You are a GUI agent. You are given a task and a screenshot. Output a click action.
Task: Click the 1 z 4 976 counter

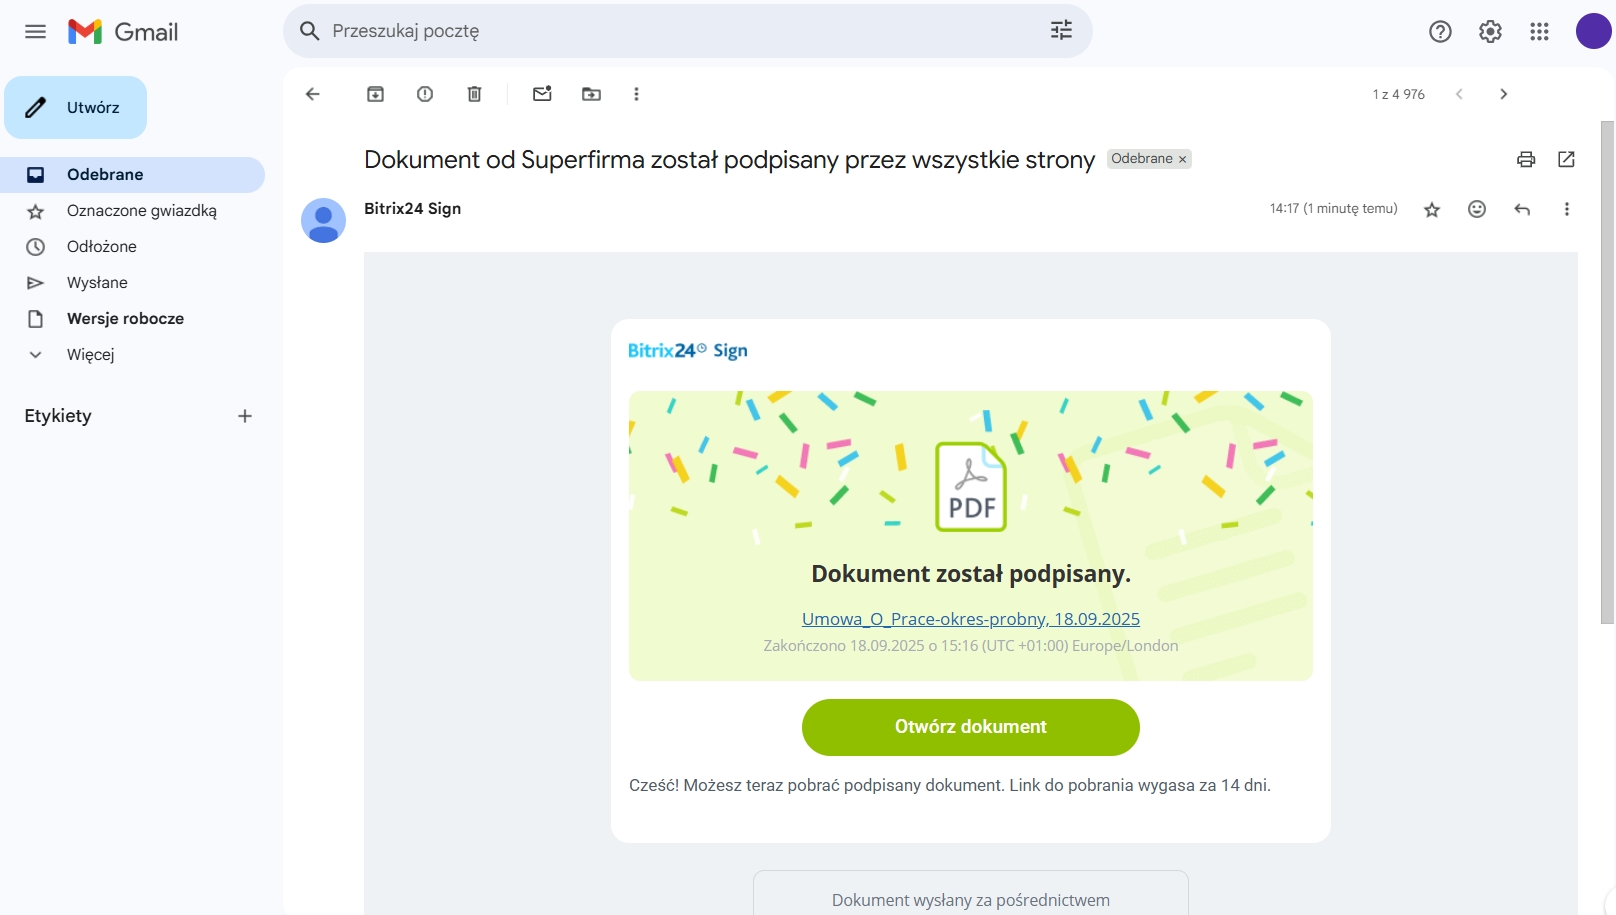(x=1398, y=94)
